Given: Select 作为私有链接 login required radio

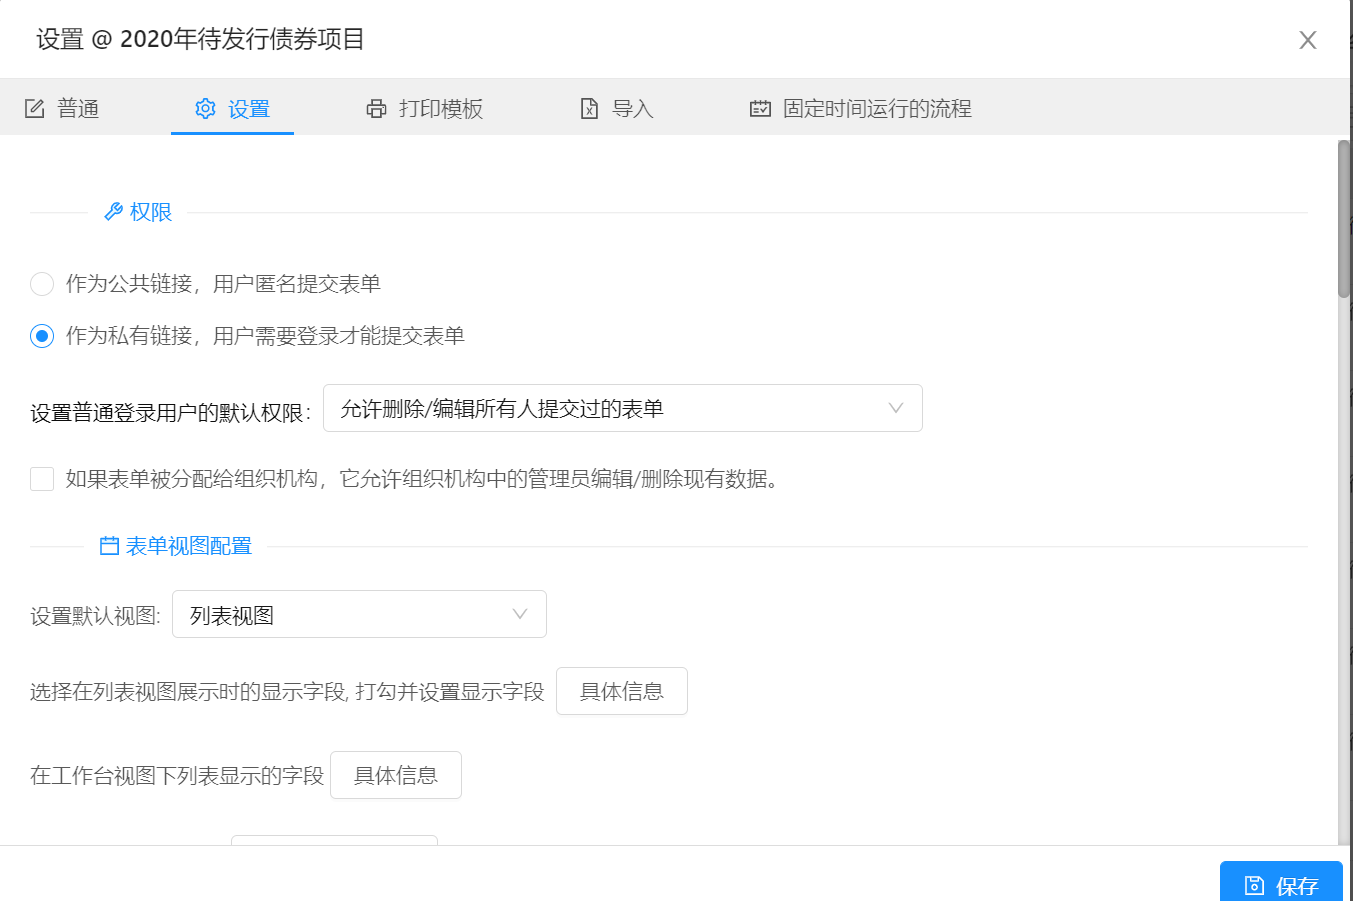Looking at the screenshot, I should pyautogui.click(x=42, y=336).
